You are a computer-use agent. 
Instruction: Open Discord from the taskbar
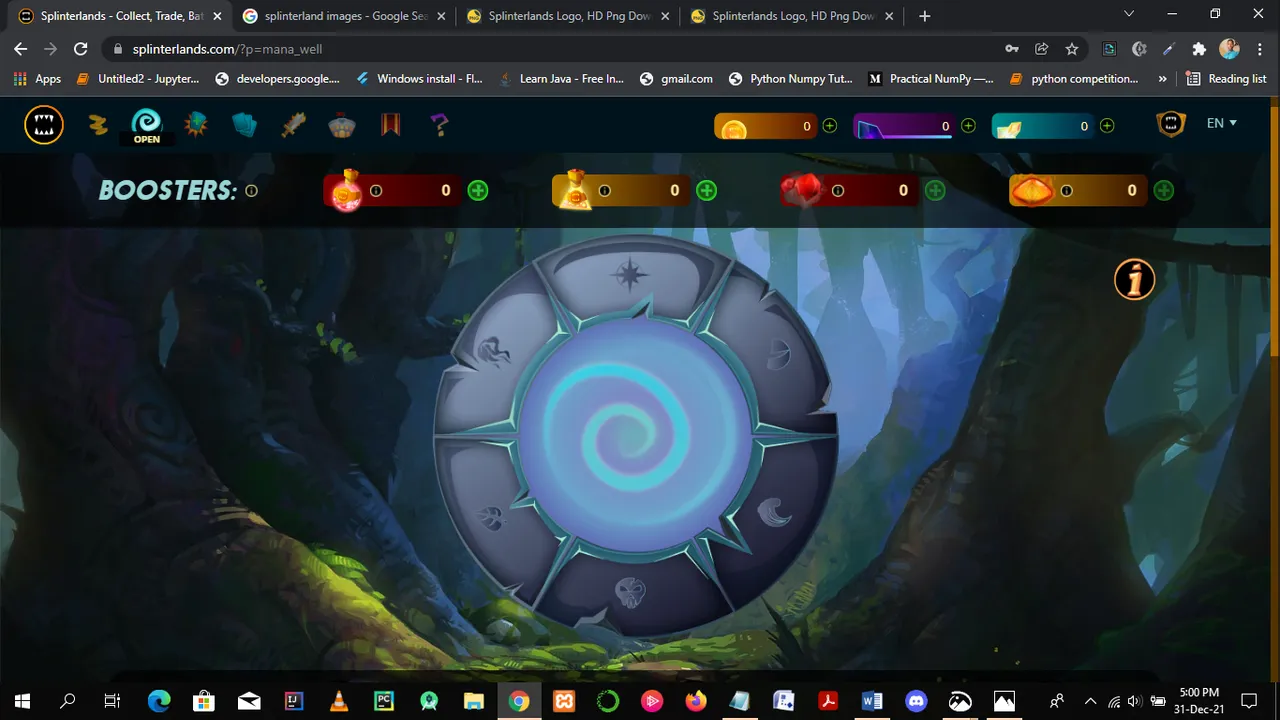pyautogui.click(x=916, y=701)
